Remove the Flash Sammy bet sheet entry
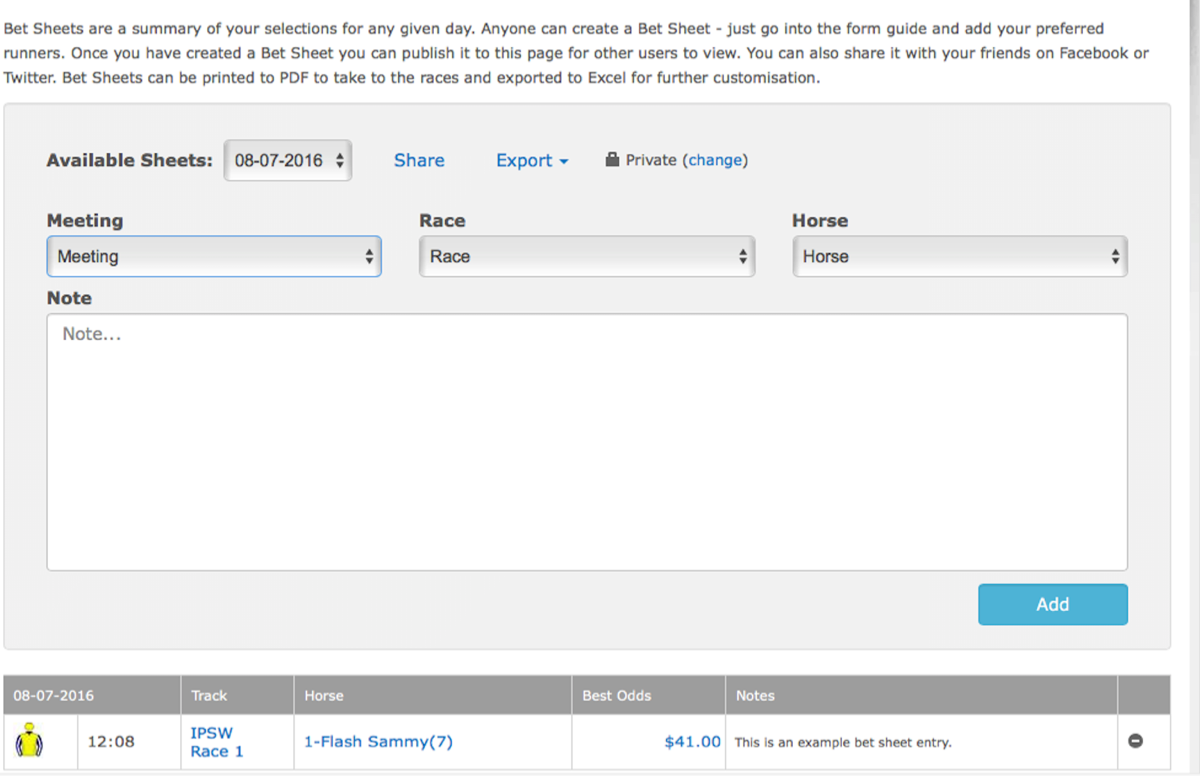This screenshot has height=776, width=1200. click(x=1135, y=741)
